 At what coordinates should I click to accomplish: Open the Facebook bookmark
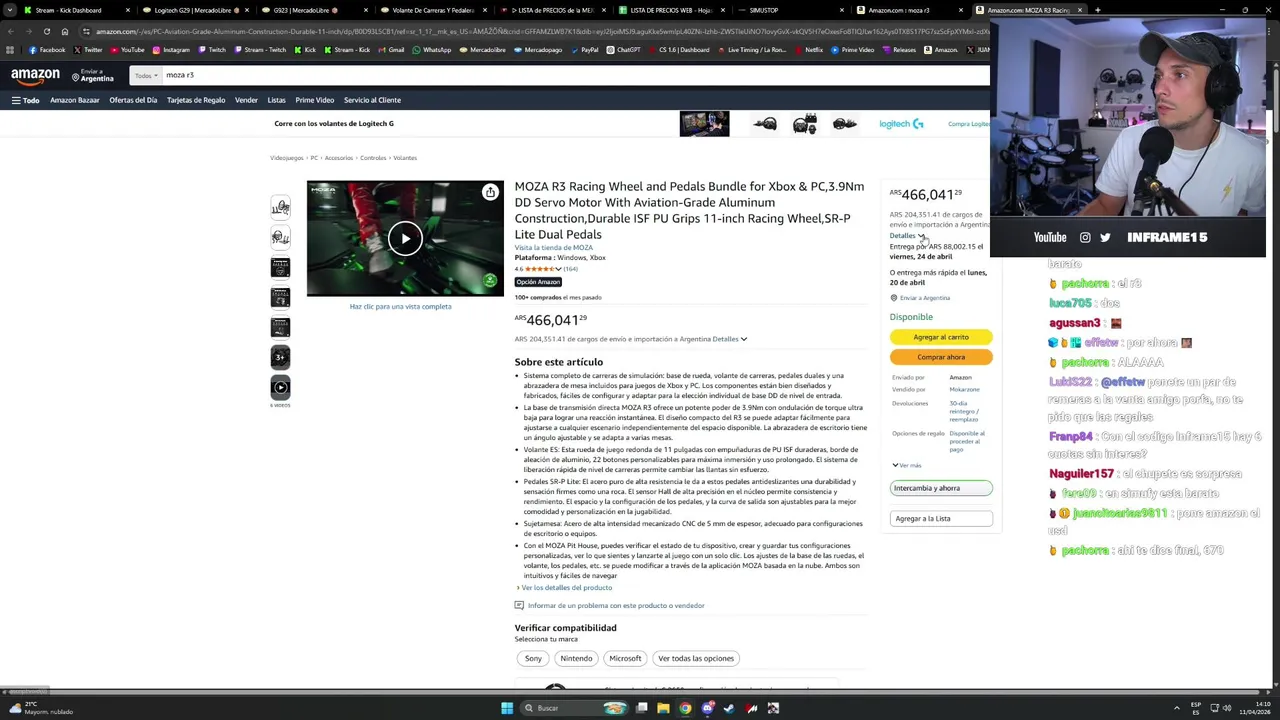click(x=47, y=50)
